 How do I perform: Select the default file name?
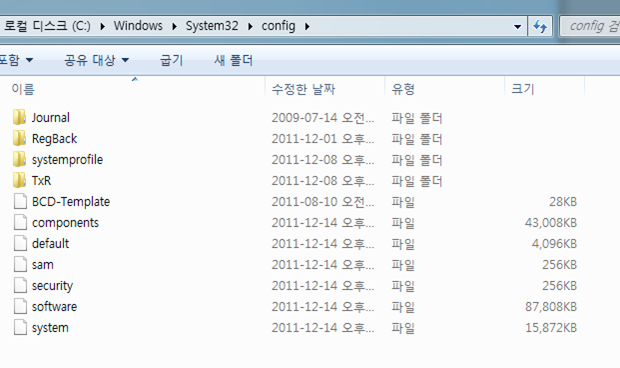[50, 243]
